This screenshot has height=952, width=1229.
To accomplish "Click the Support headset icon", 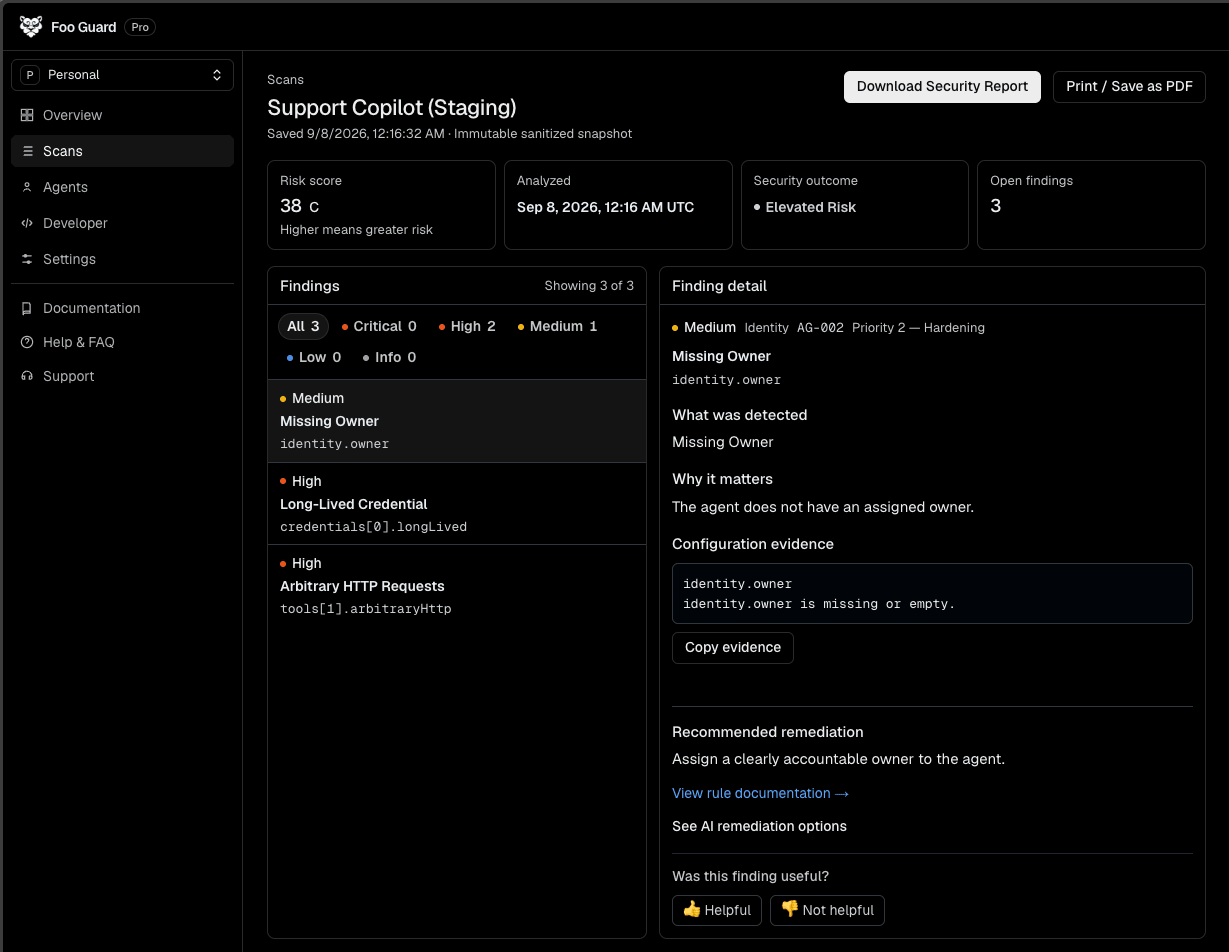I will point(27,376).
